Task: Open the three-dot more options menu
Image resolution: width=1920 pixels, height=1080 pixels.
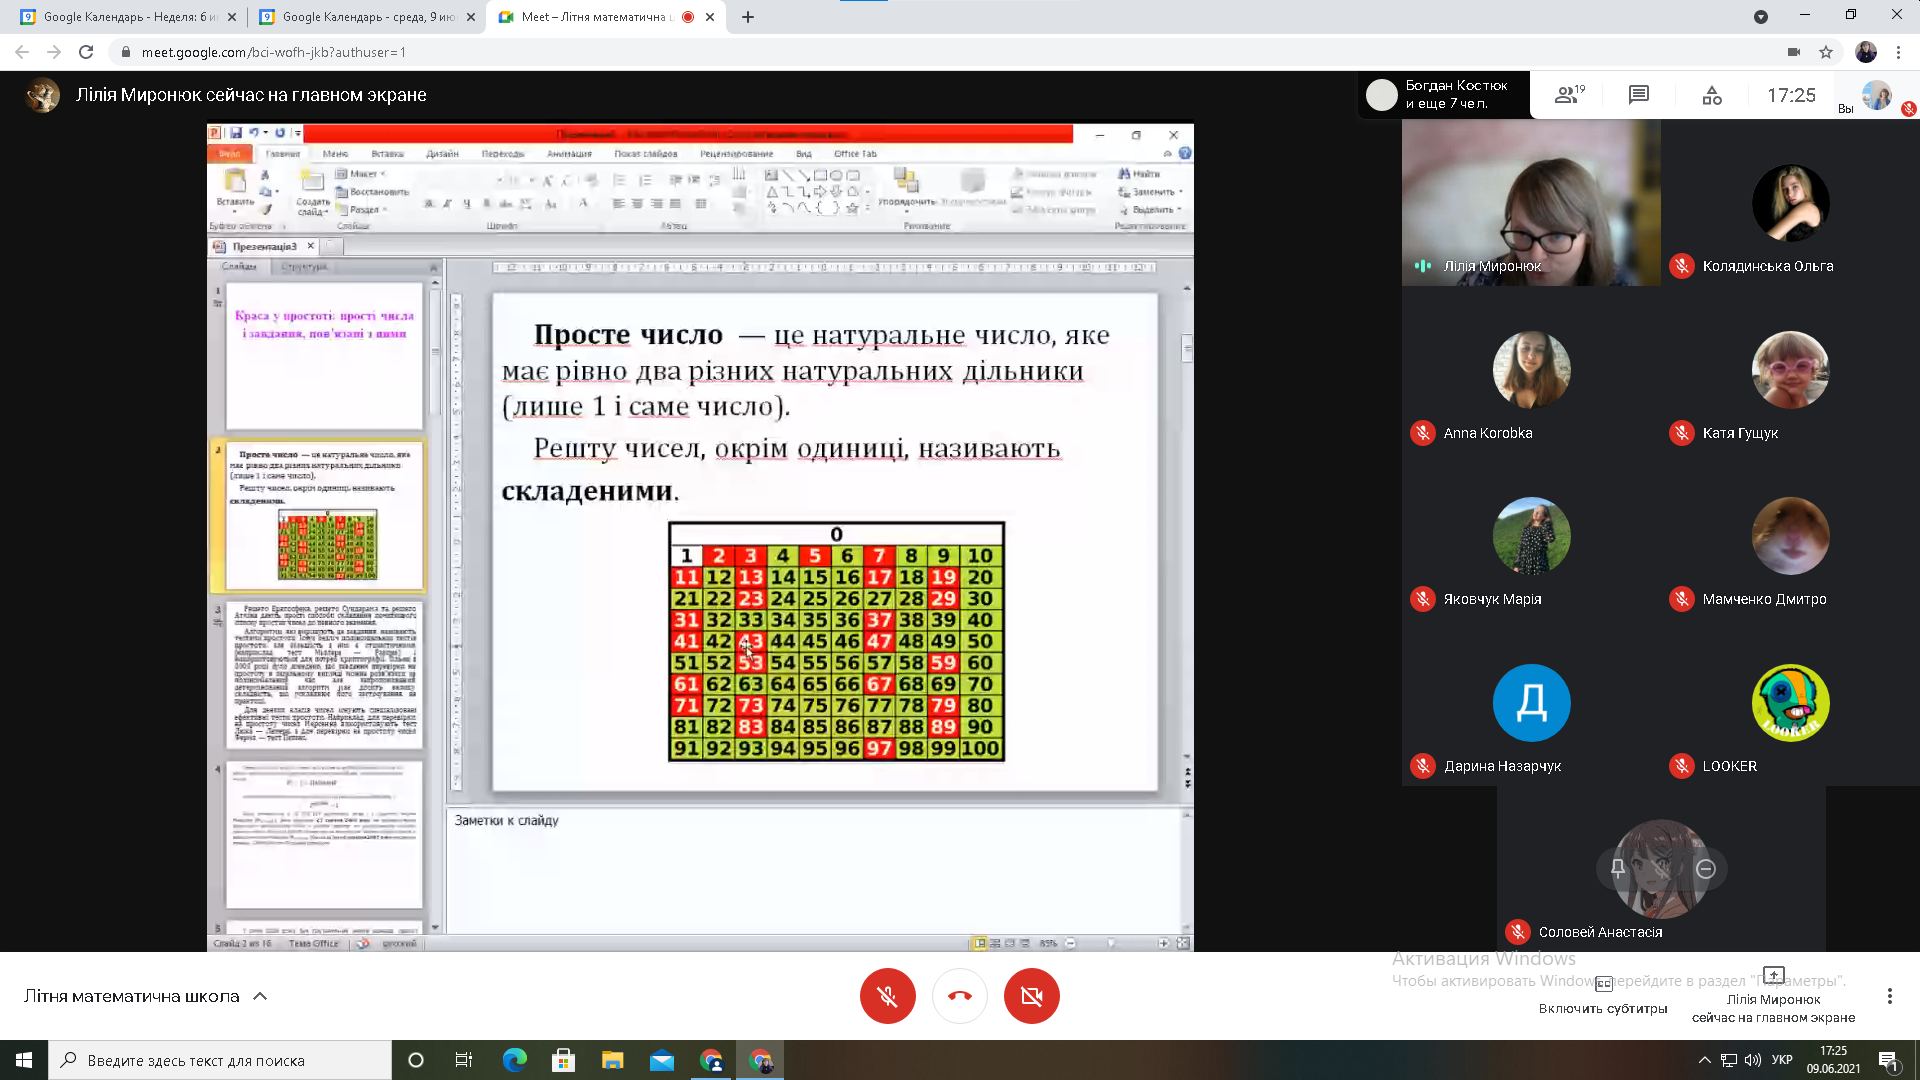Action: [1889, 996]
